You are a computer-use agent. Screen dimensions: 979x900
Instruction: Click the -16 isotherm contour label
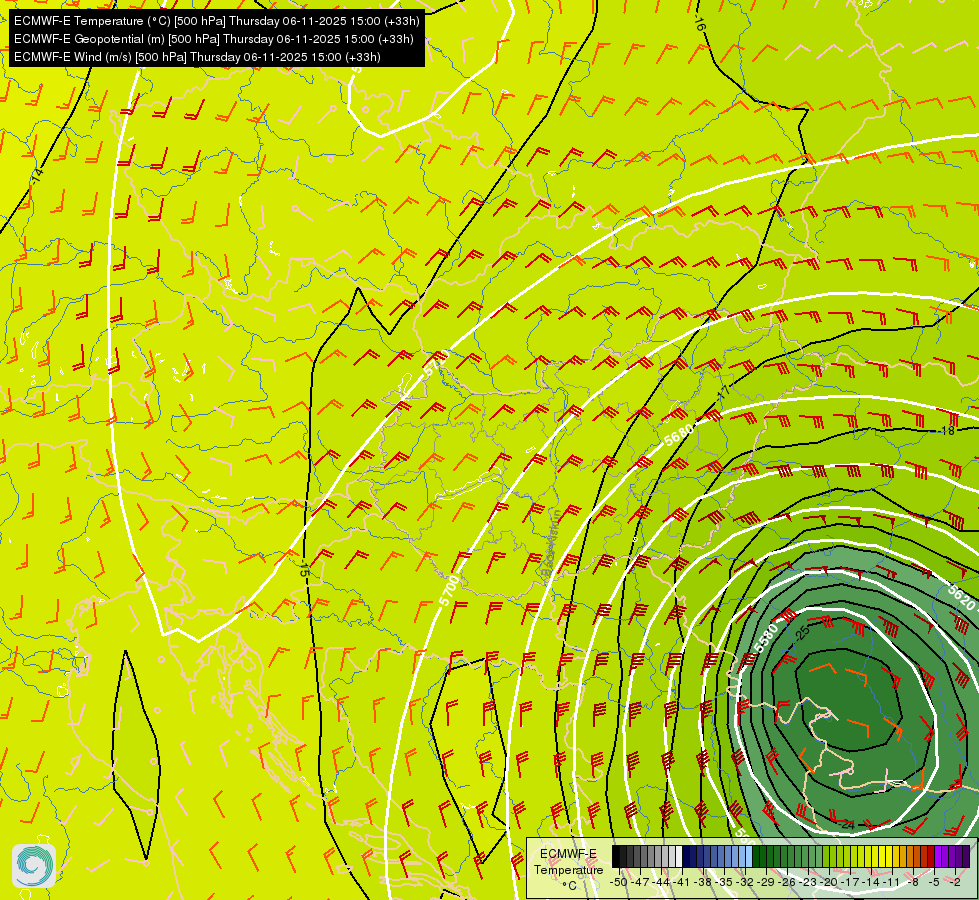tap(699, 24)
